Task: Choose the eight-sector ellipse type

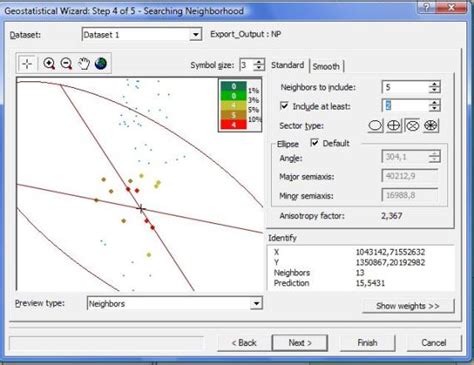Action: [431, 126]
